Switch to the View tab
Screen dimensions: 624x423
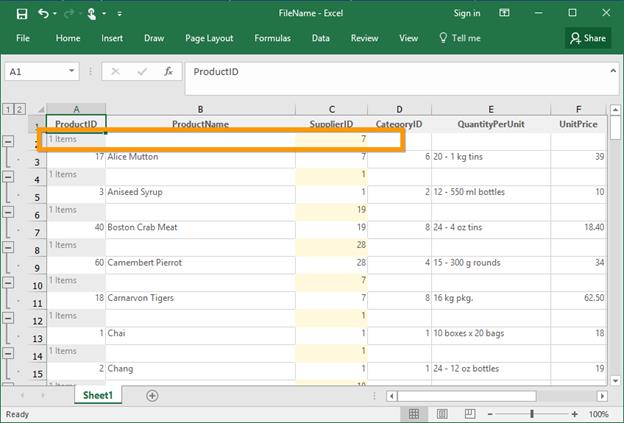pyautogui.click(x=409, y=38)
